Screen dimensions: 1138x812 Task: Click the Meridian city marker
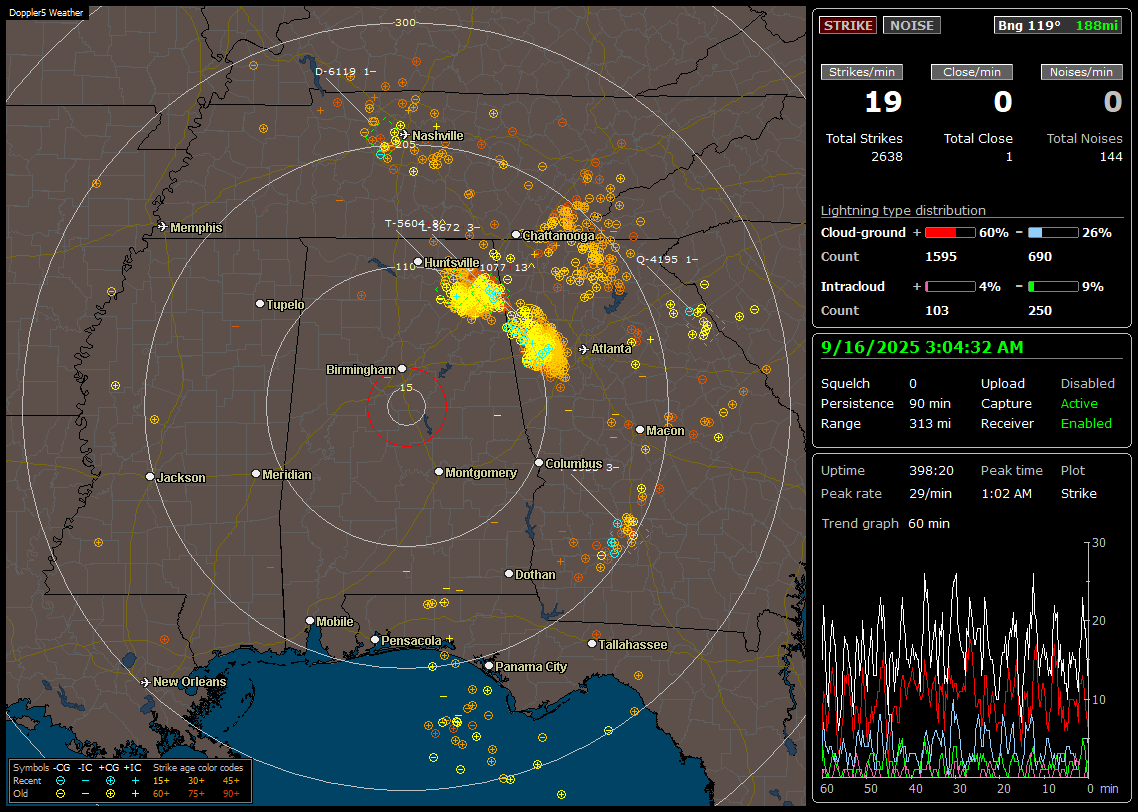click(x=255, y=474)
